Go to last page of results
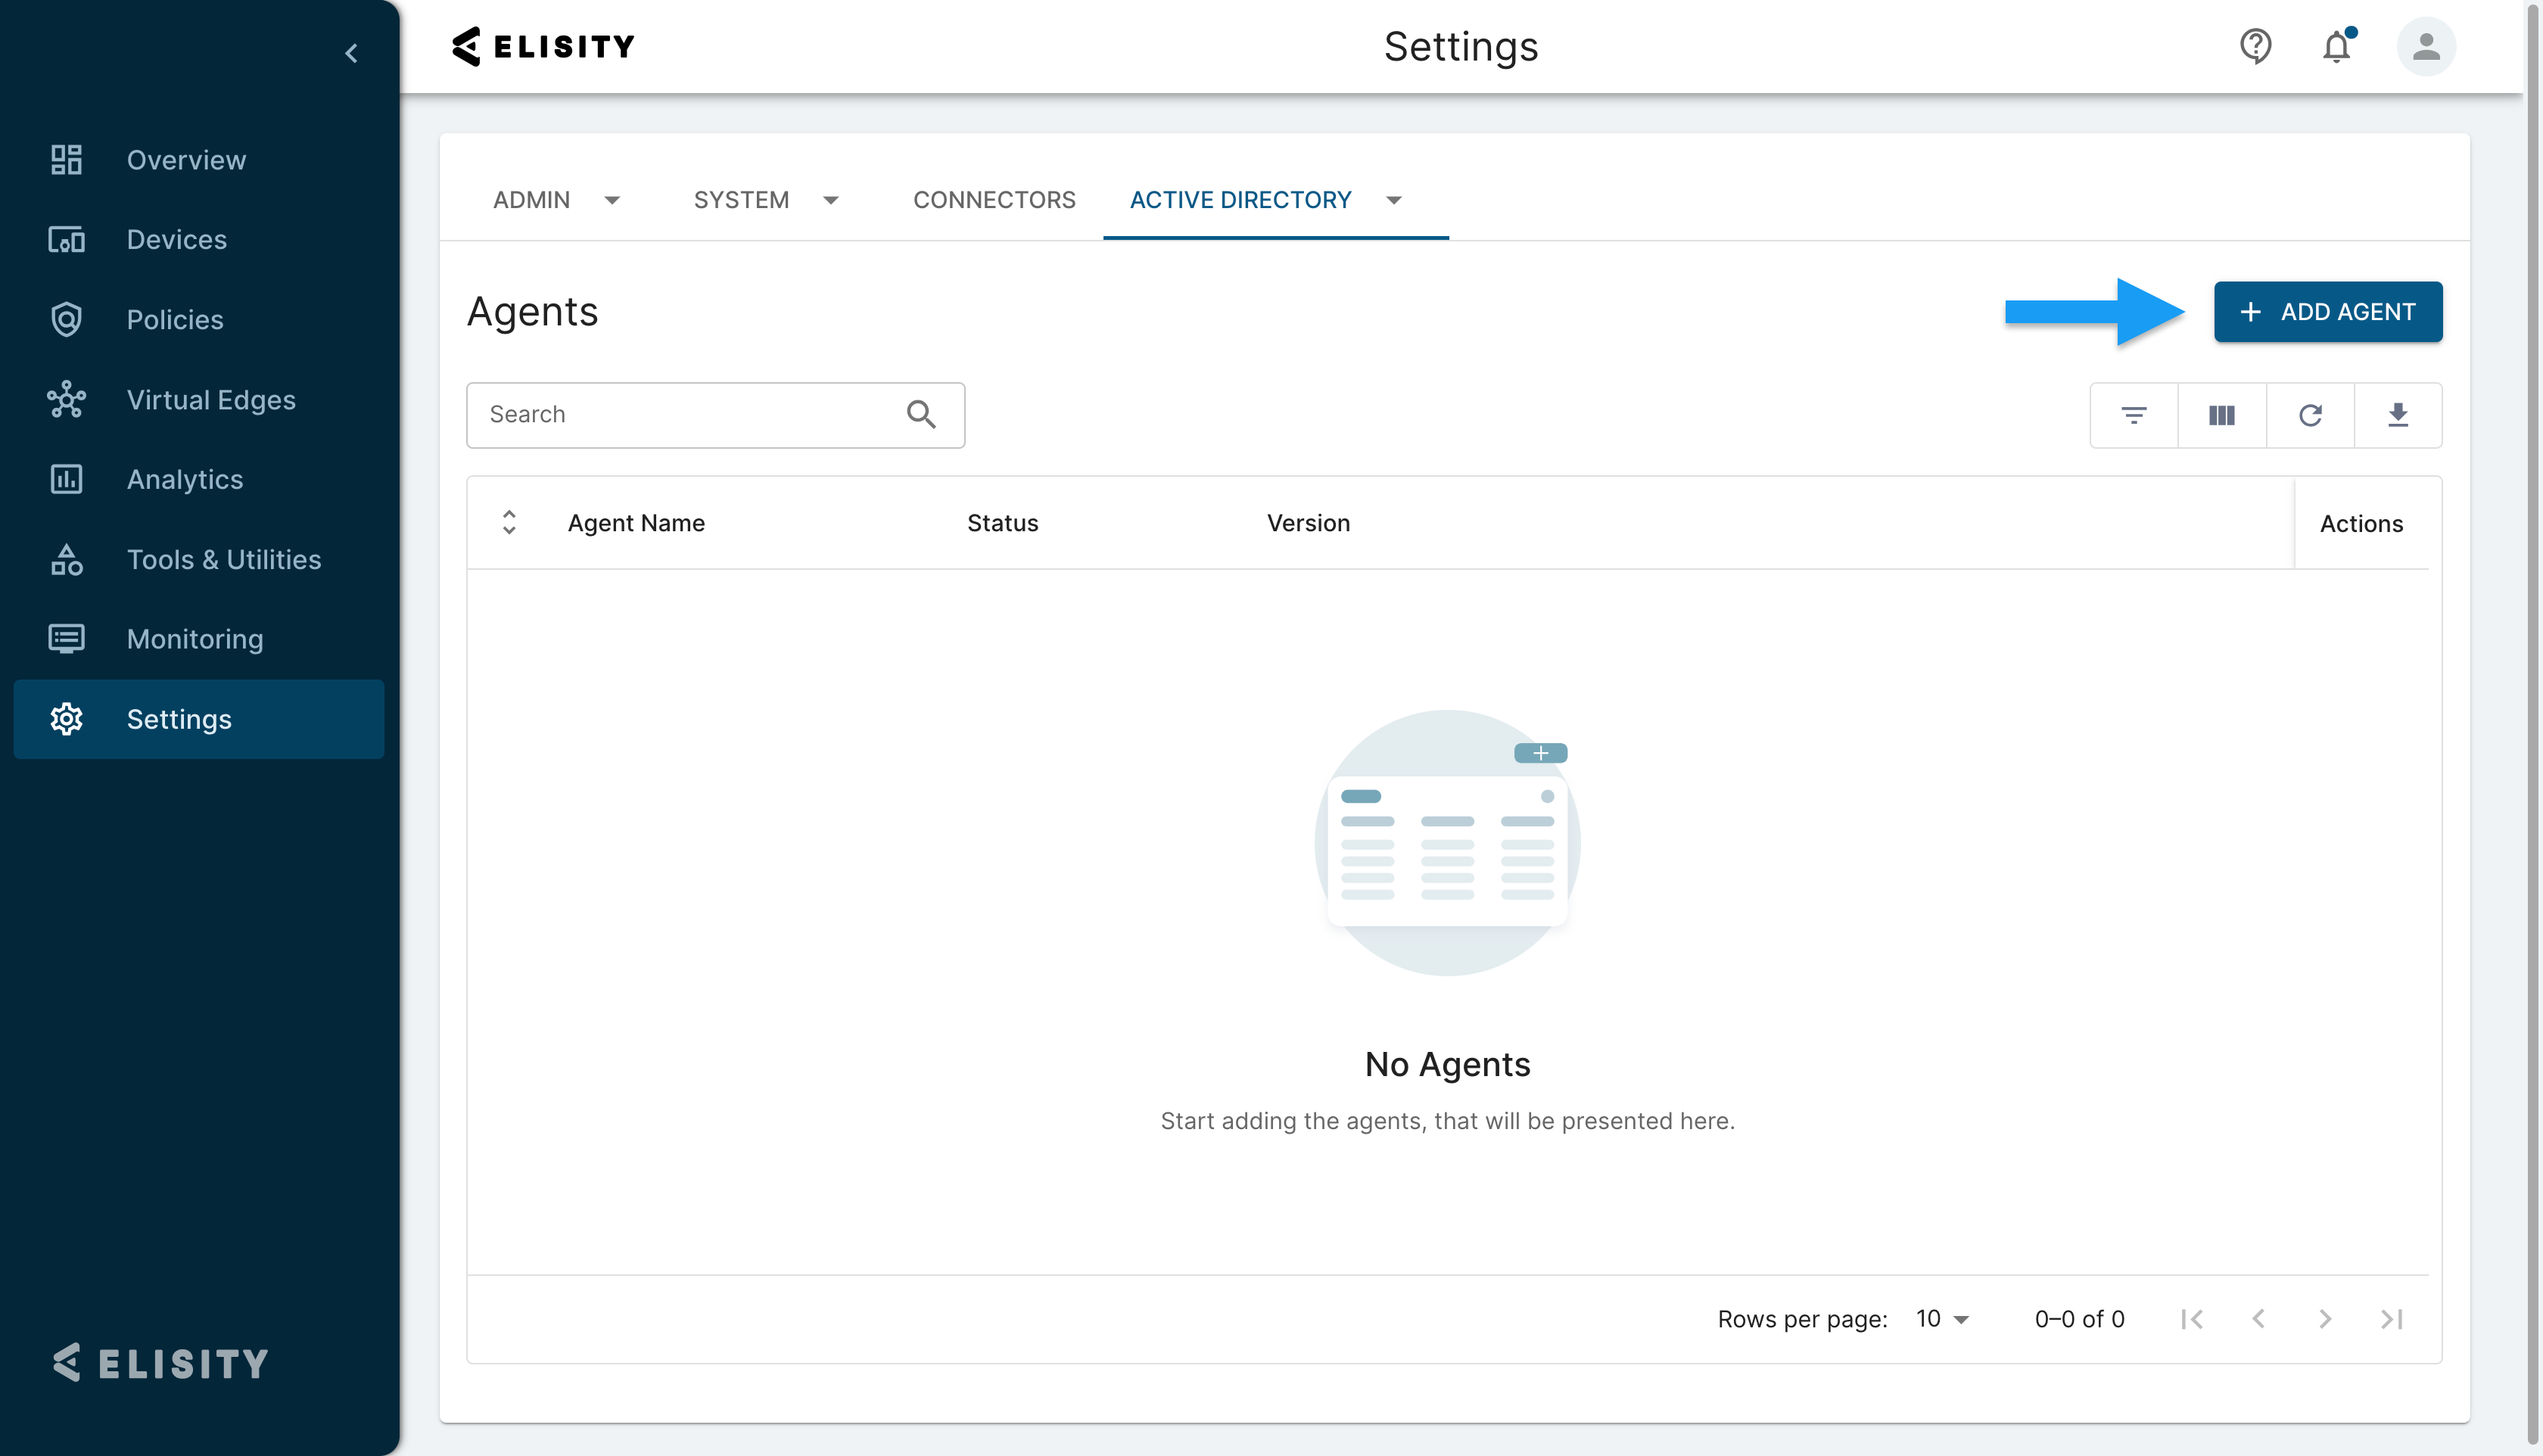Screen dimensions: 2543x1456 2391,1320
